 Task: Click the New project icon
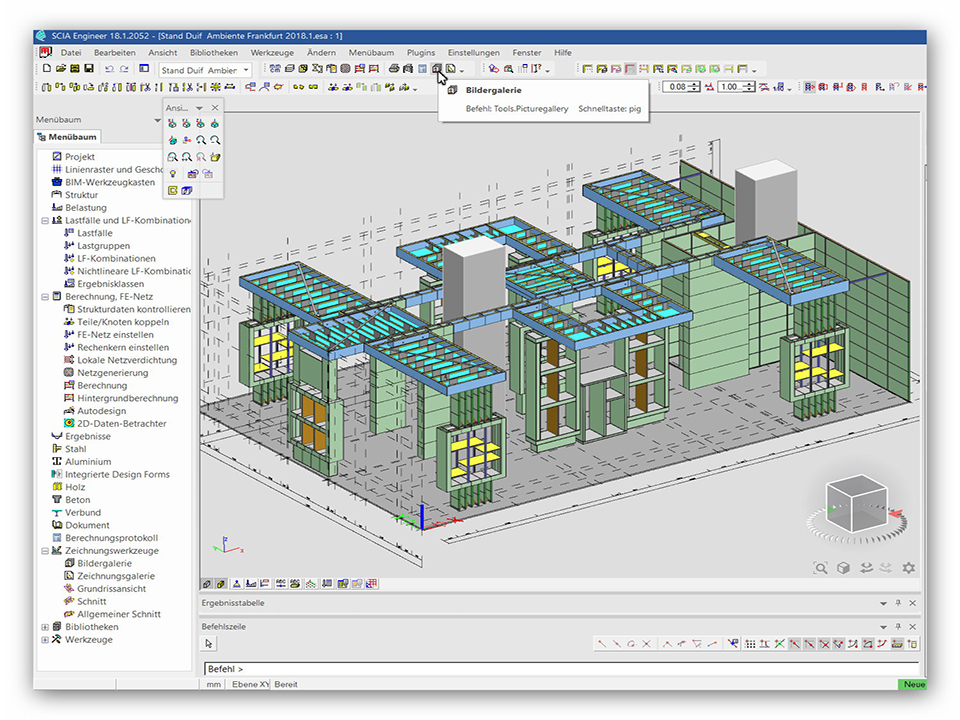(47, 69)
